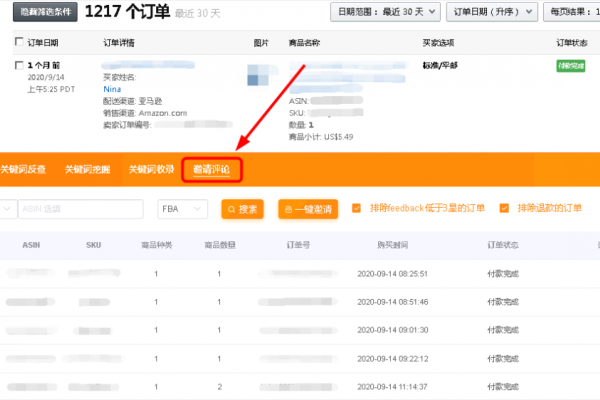Click purchase time 2020-09-14 11:14:37
Image resolution: width=600 pixels, height=400 pixels.
392,387
